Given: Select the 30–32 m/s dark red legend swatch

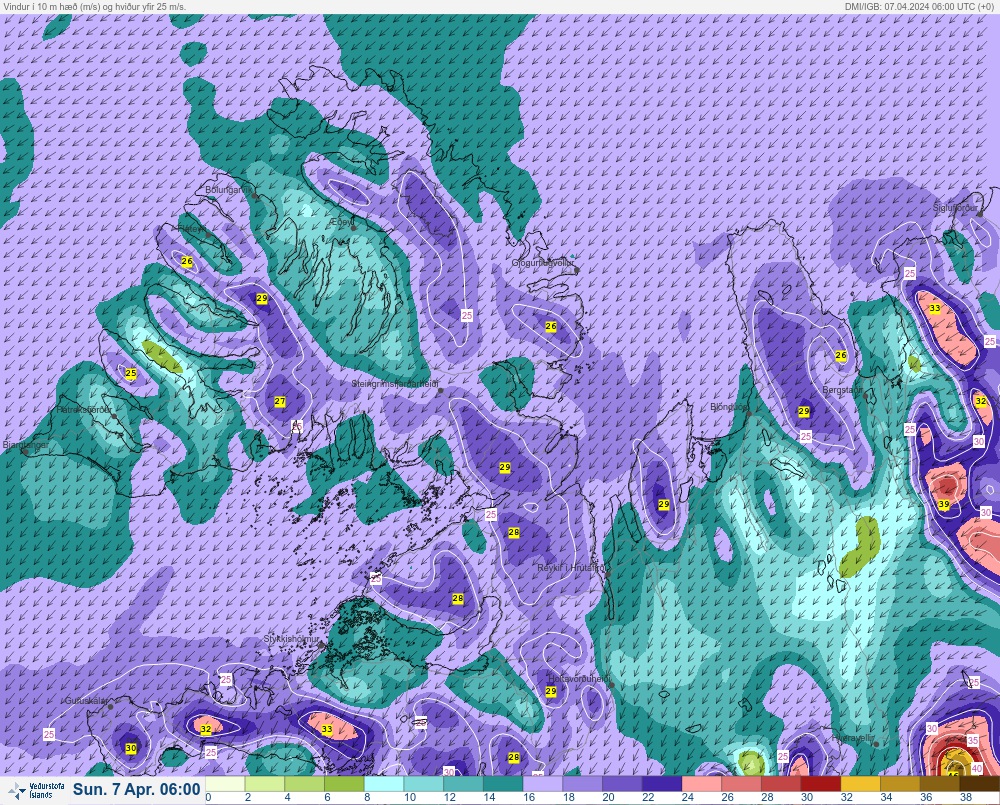Looking at the screenshot, I should click(820, 784).
